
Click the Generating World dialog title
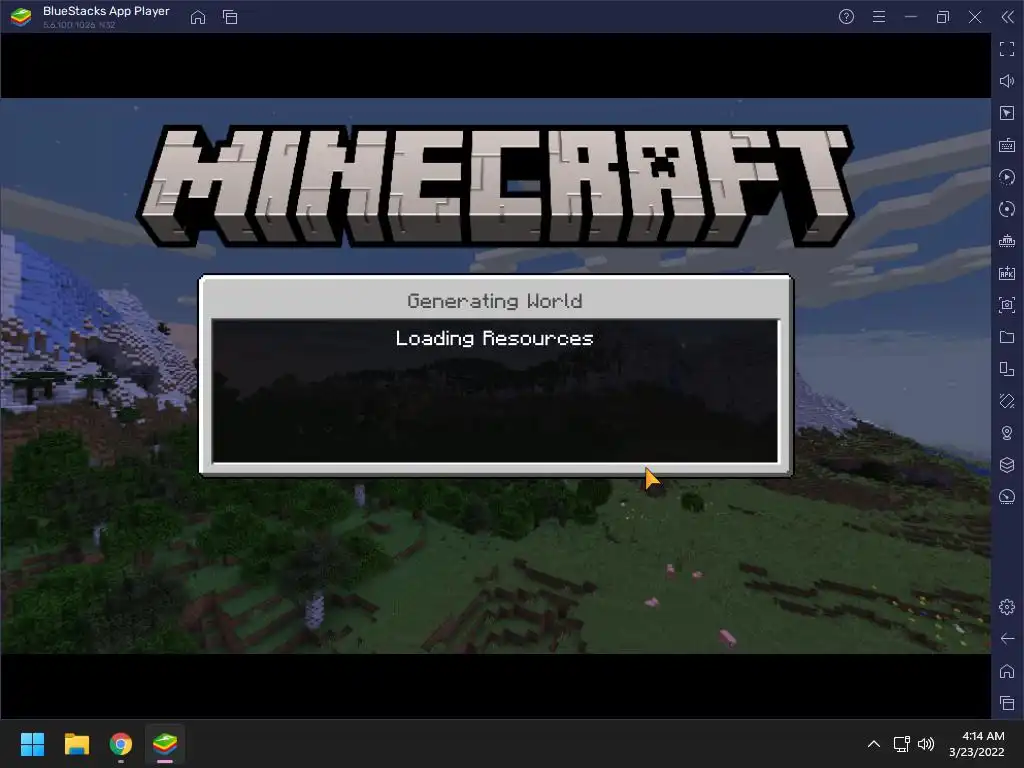point(494,301)
